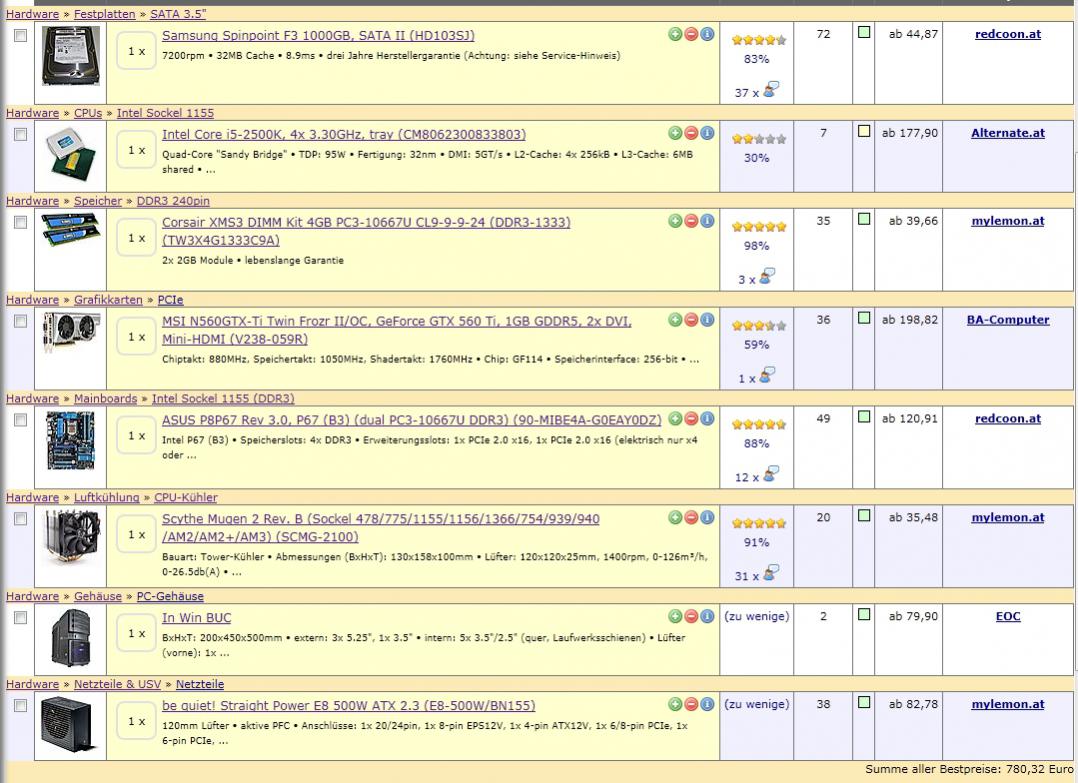The image size is (1078, 783).
Task: Click the five-star rating of Corsair XMS3
Action: [x=759, y=227]
